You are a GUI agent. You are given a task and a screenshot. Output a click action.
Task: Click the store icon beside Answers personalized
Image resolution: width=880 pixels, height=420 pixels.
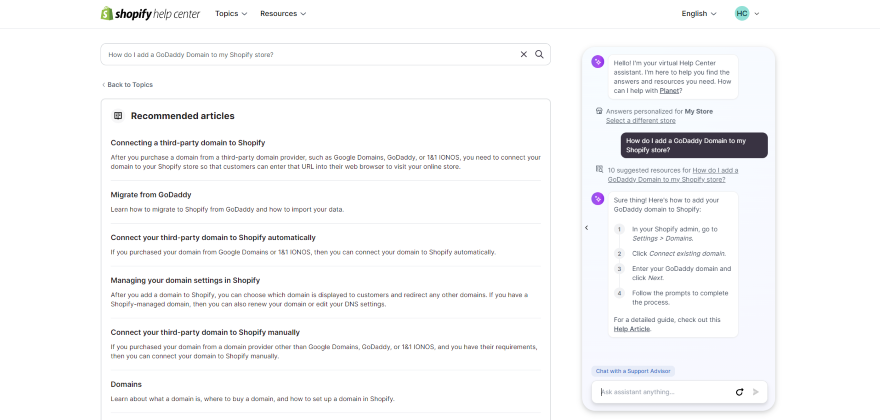[x=599, y=111]
